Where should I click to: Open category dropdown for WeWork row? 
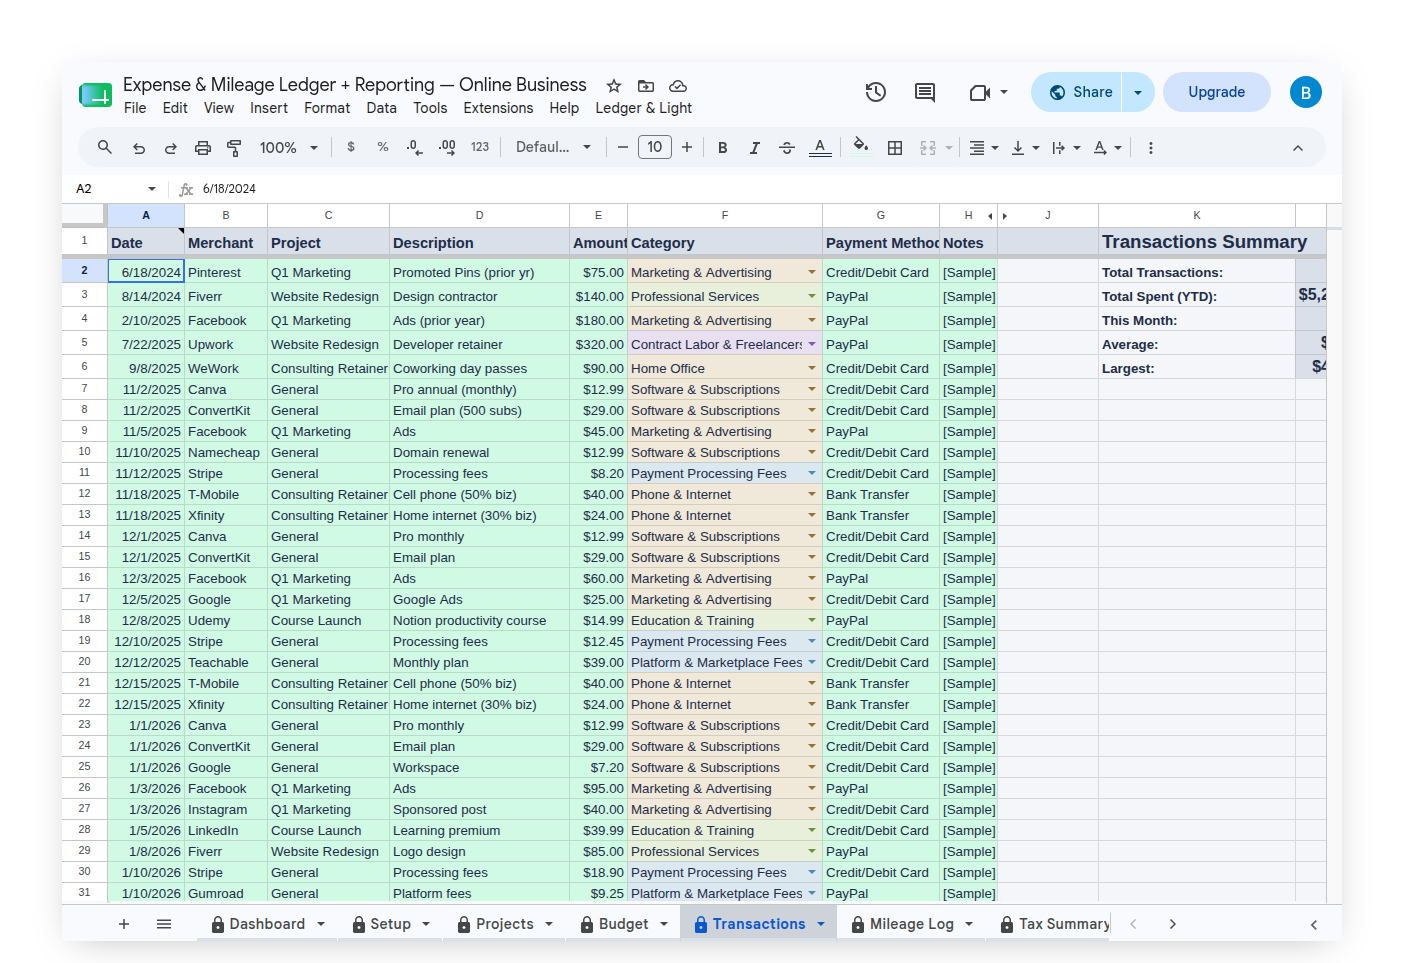tap(812, 368)
